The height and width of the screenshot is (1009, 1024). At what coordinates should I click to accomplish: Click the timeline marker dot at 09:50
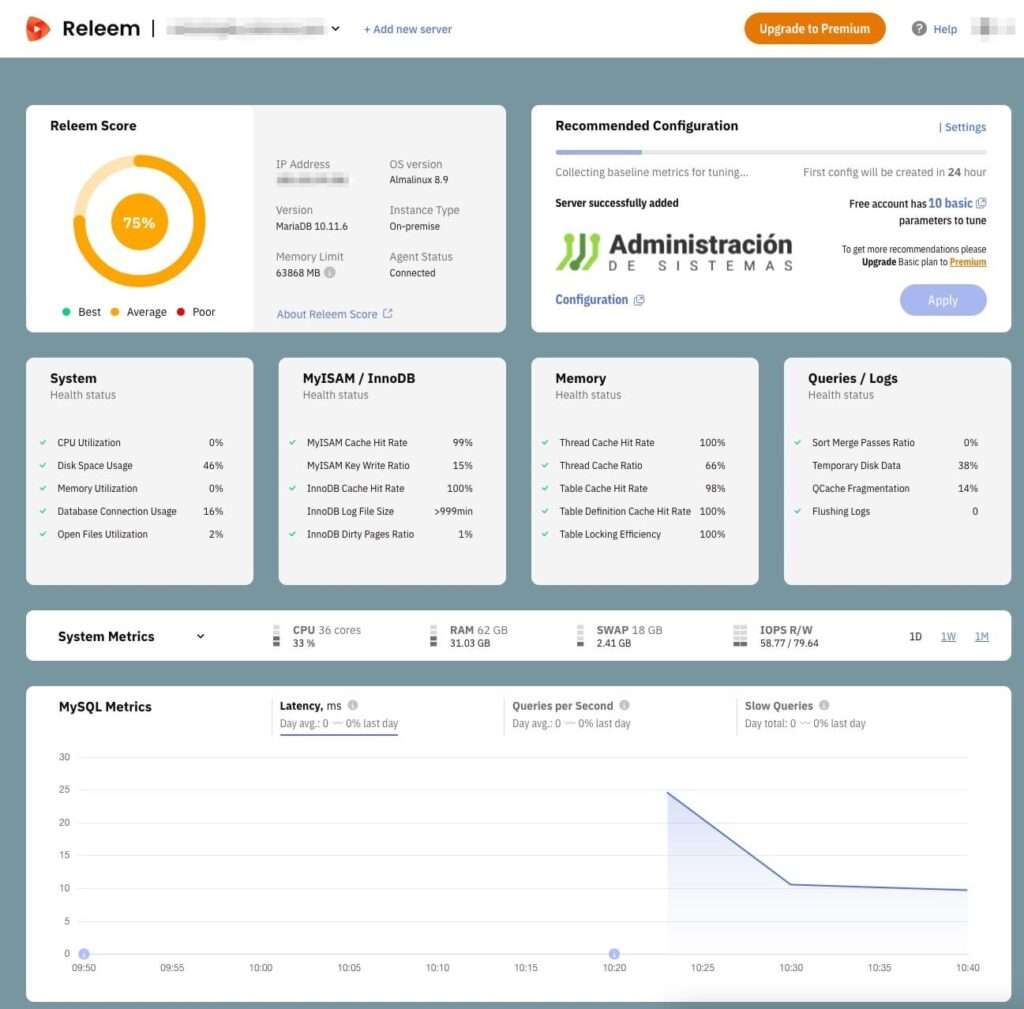click(83, 954)
